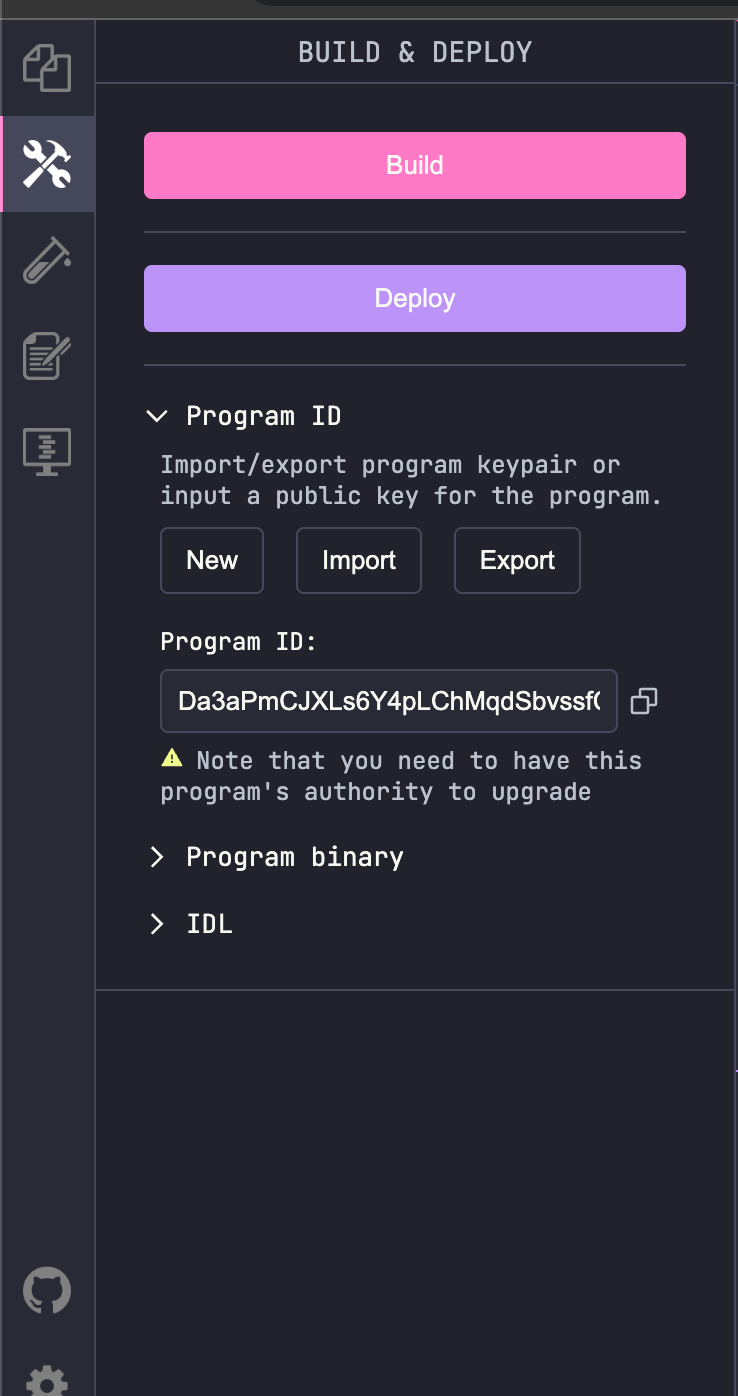Click the yellow warning triangle icon
This screenshot has width=738, height=1396.
(172, 759)
